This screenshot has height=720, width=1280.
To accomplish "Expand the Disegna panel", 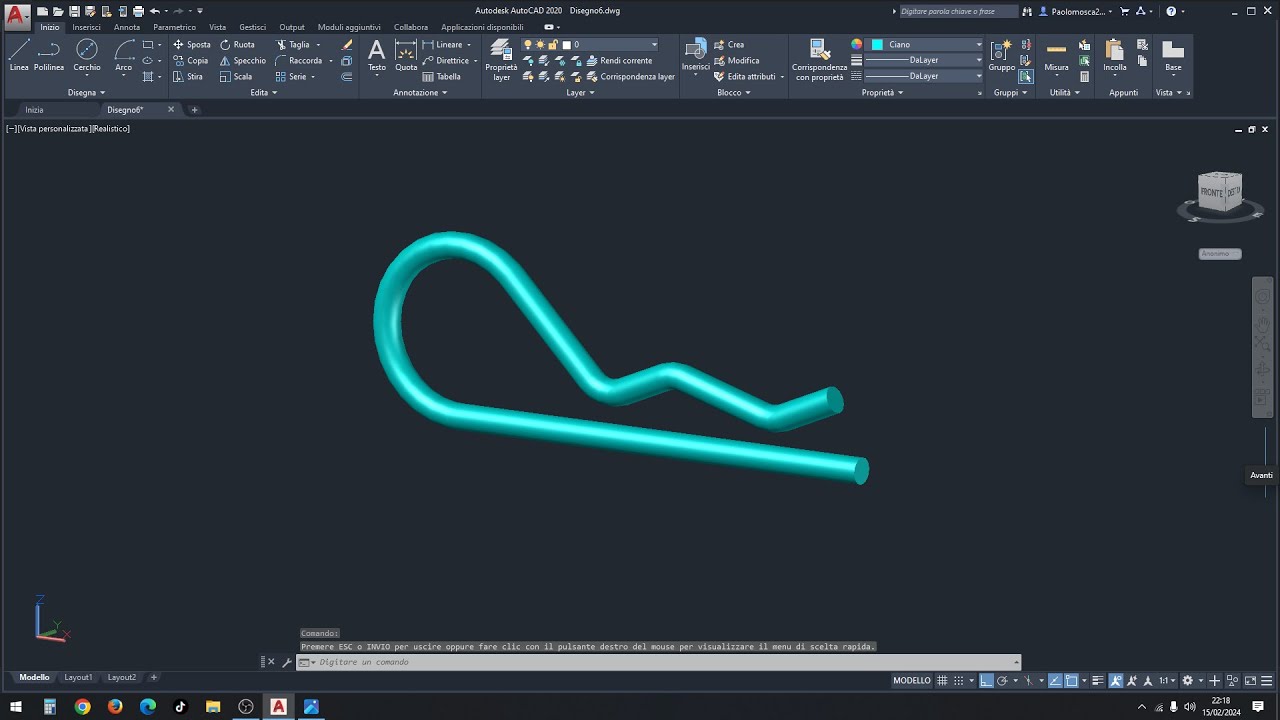I will [x=86, y=92].
